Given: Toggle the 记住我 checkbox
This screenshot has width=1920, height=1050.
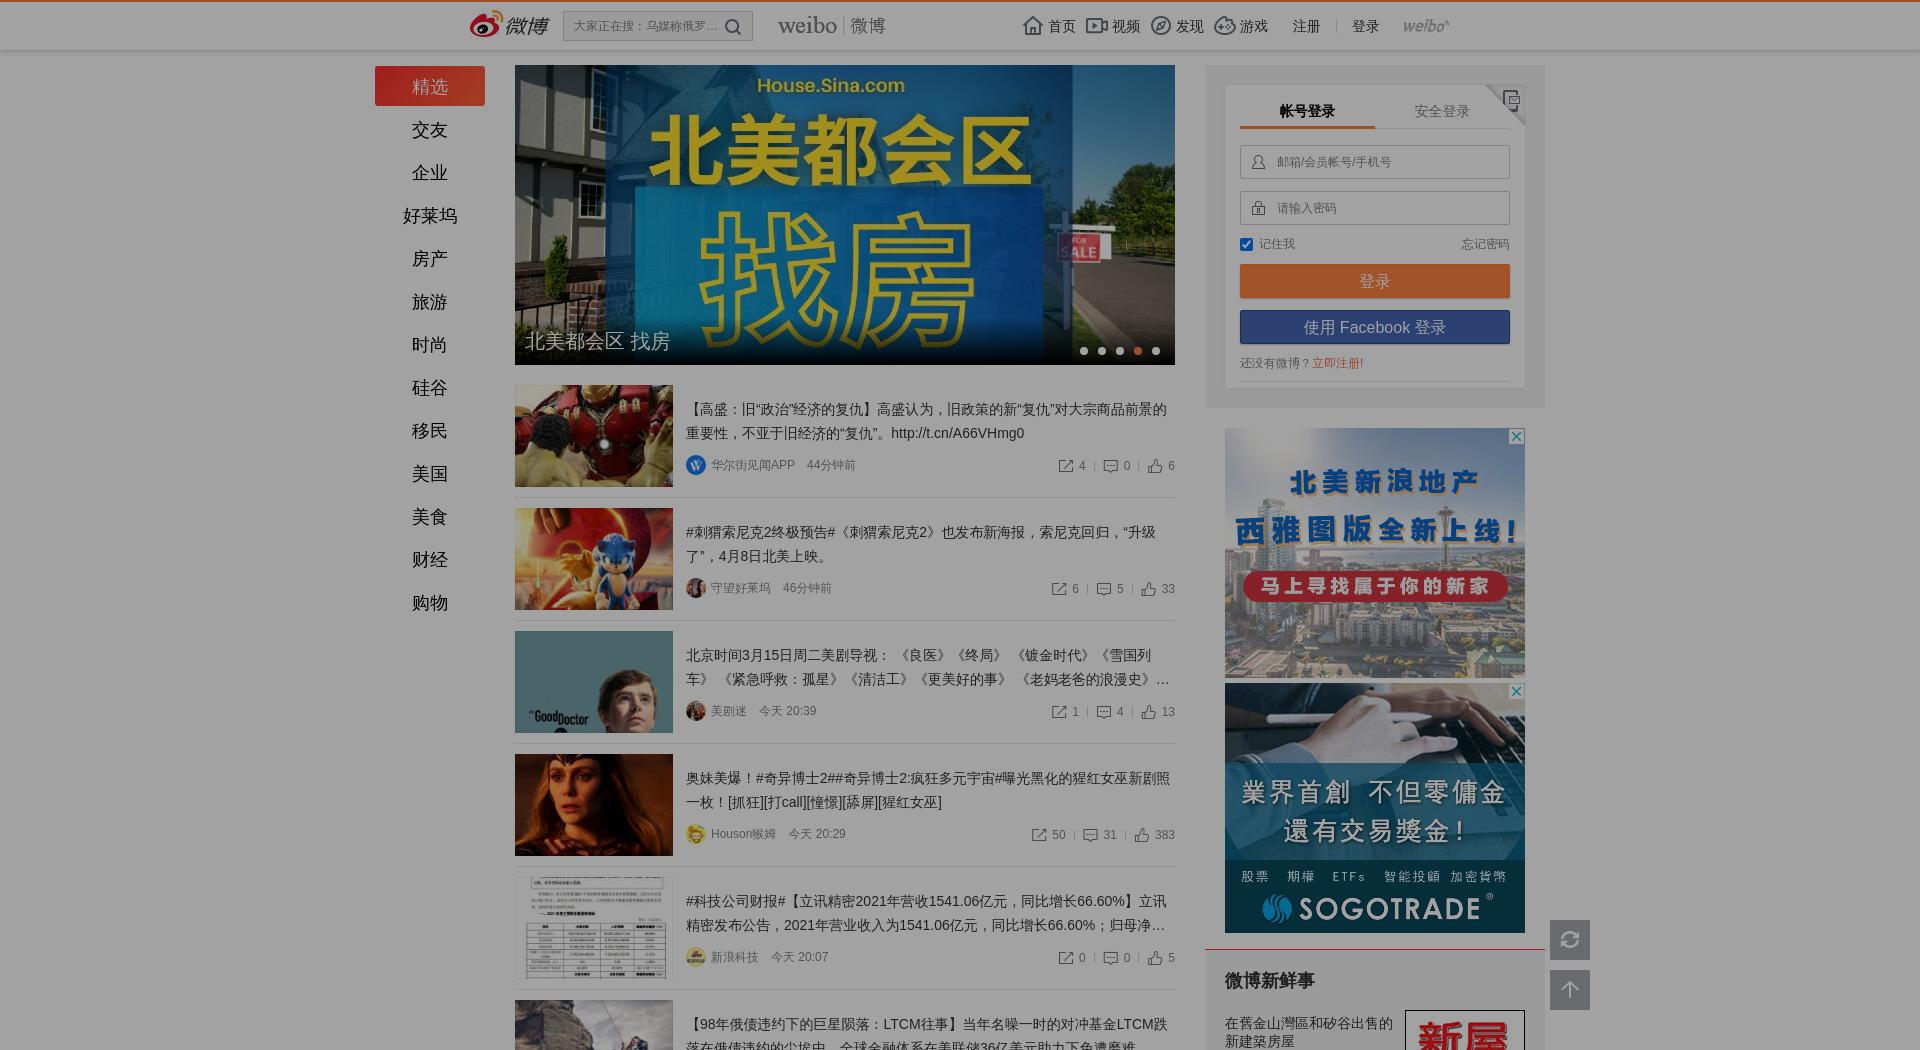Looking at the screenshot, I should click(1247, 244).
